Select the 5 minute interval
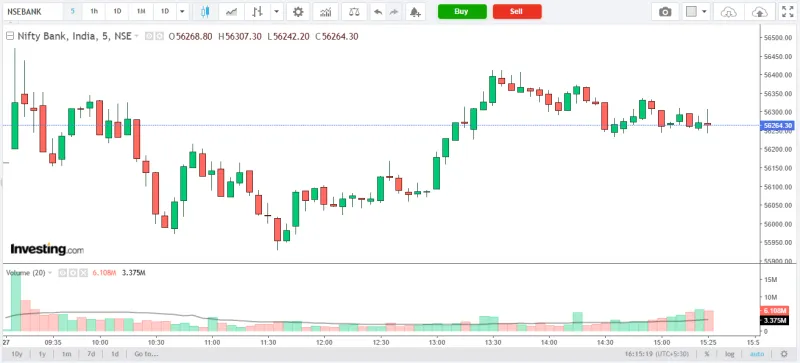Viewport: 800px width, 363px height. point(72,11)
